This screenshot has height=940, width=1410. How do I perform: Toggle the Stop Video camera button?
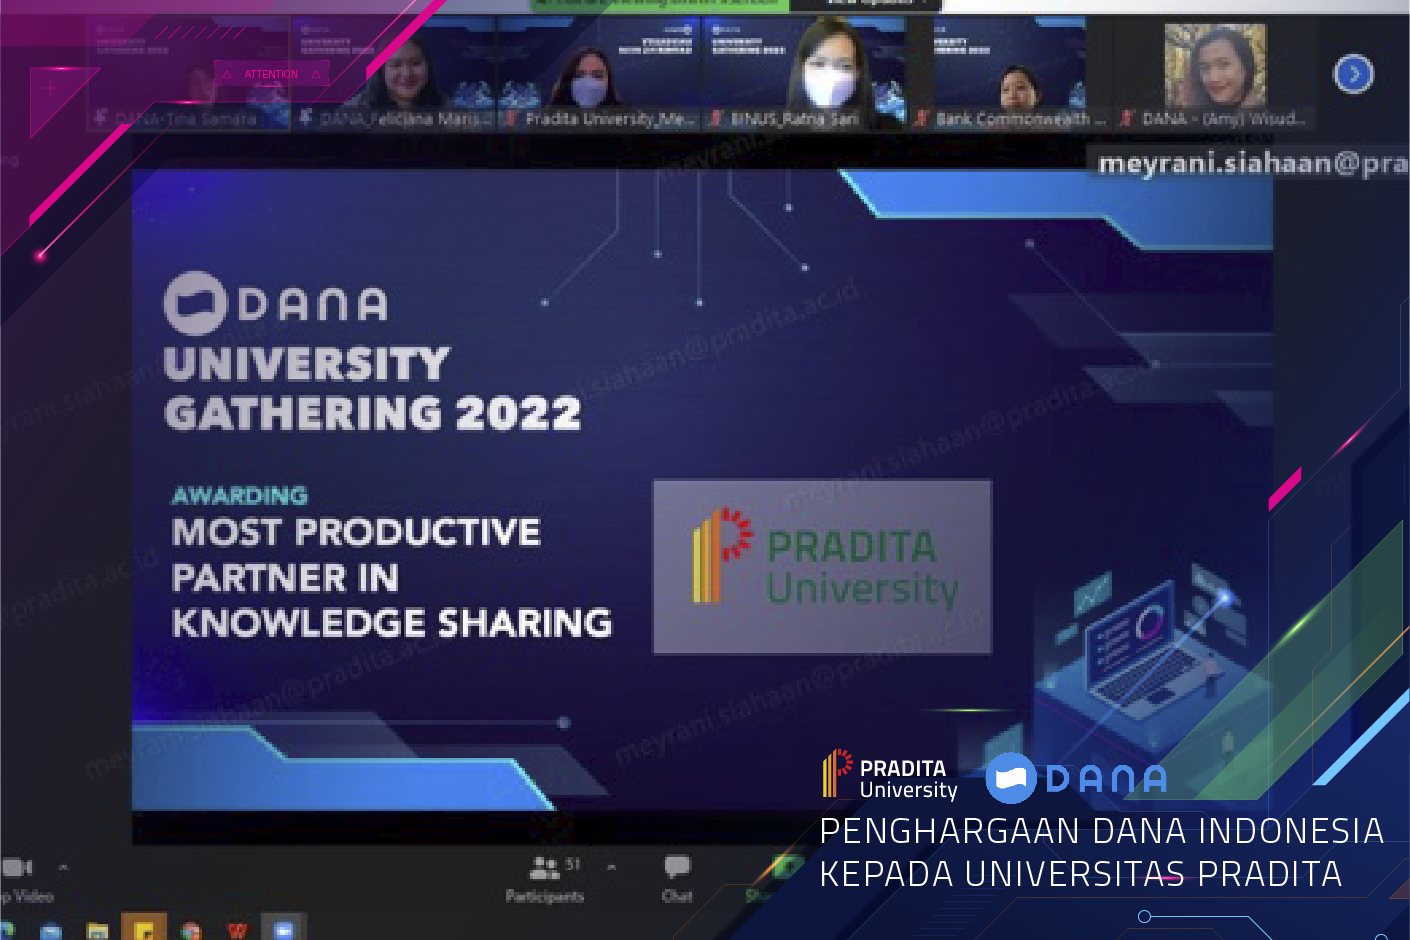point(18,867)
